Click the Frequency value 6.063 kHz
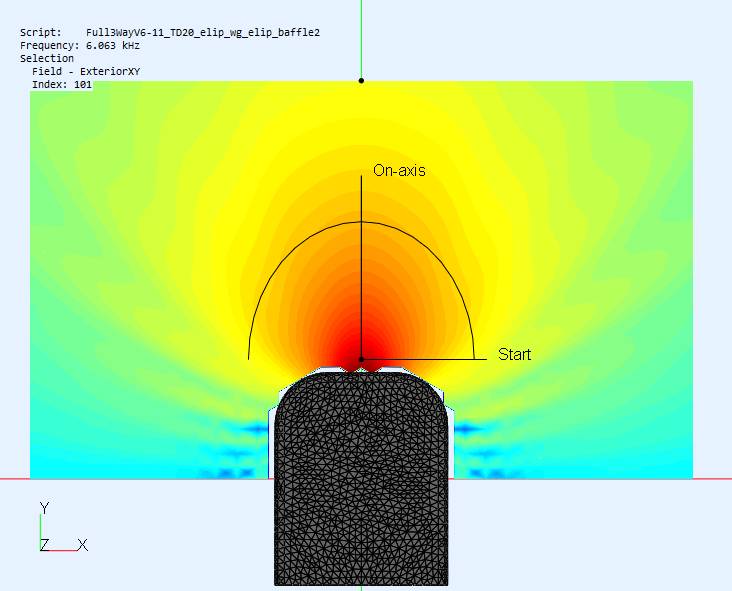 (x=113, y=46)
